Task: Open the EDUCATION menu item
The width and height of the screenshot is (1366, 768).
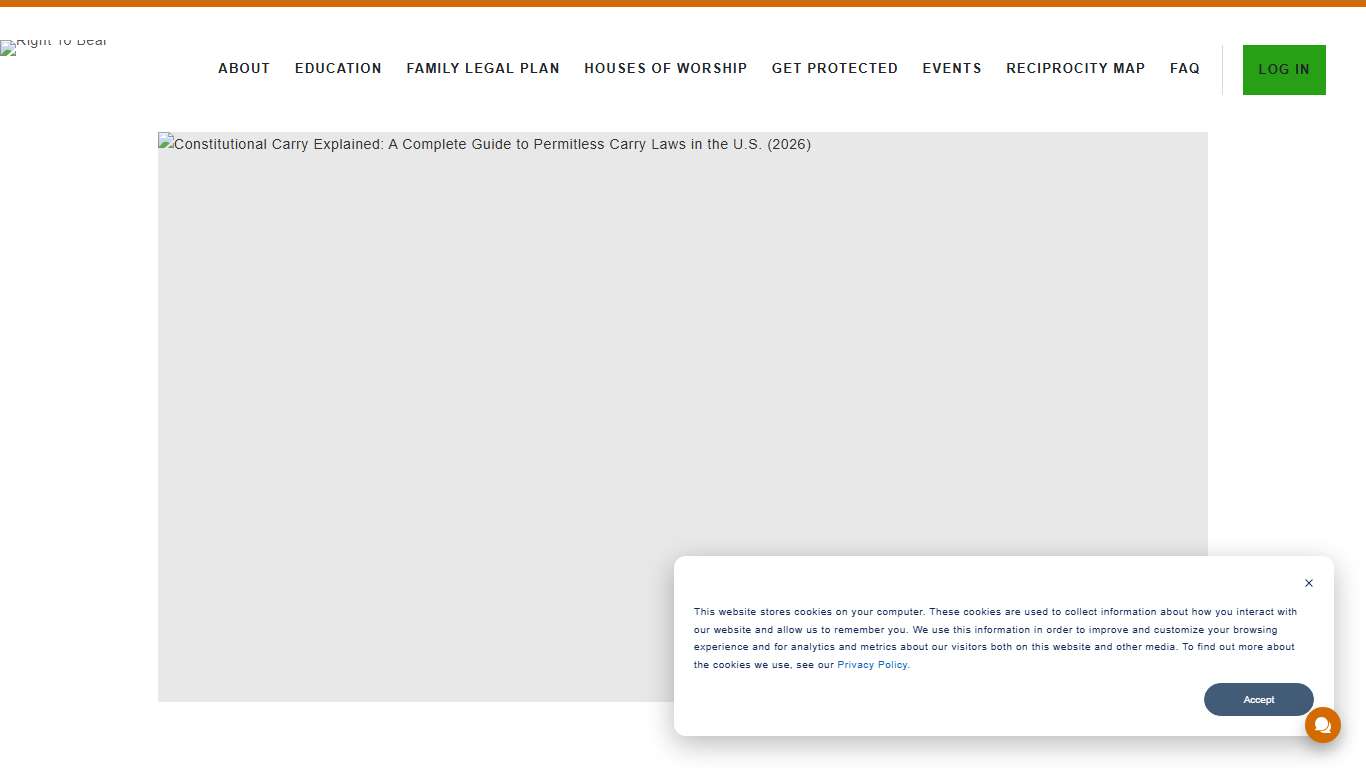Action: 338,68
